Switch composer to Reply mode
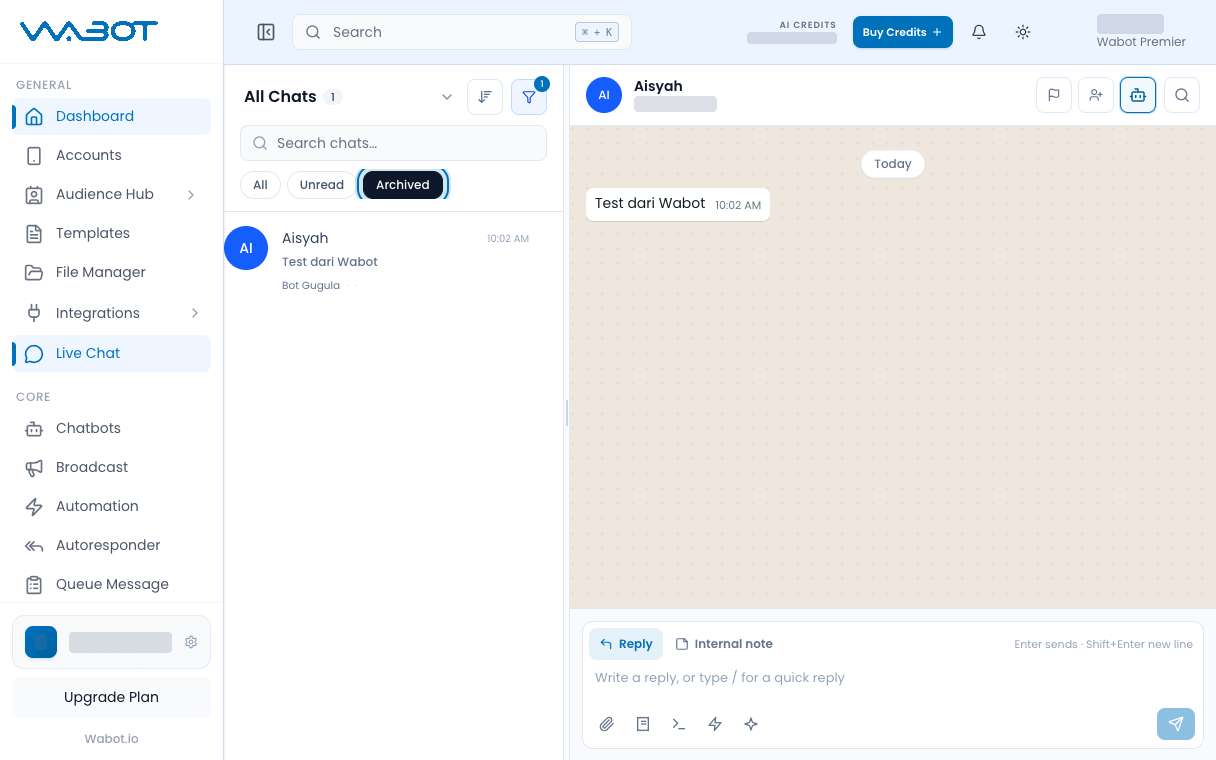The image size is (1216, 760). (626, 644)
